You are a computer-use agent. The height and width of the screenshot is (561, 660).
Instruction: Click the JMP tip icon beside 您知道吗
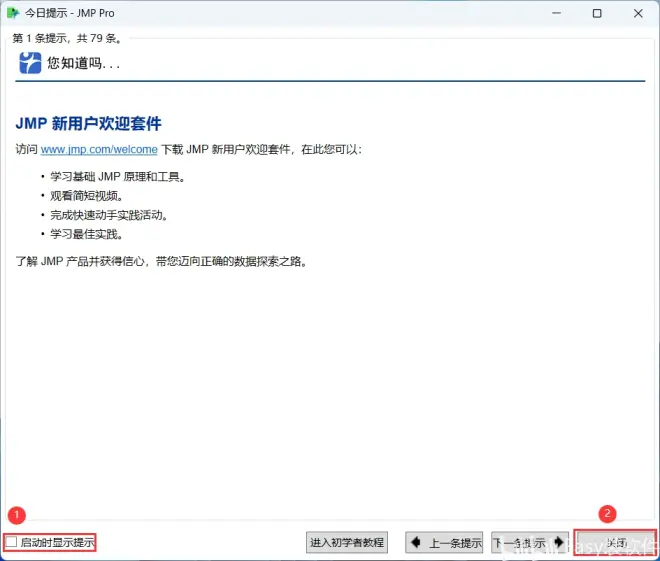pyautogui.click(x=30, y=63)
